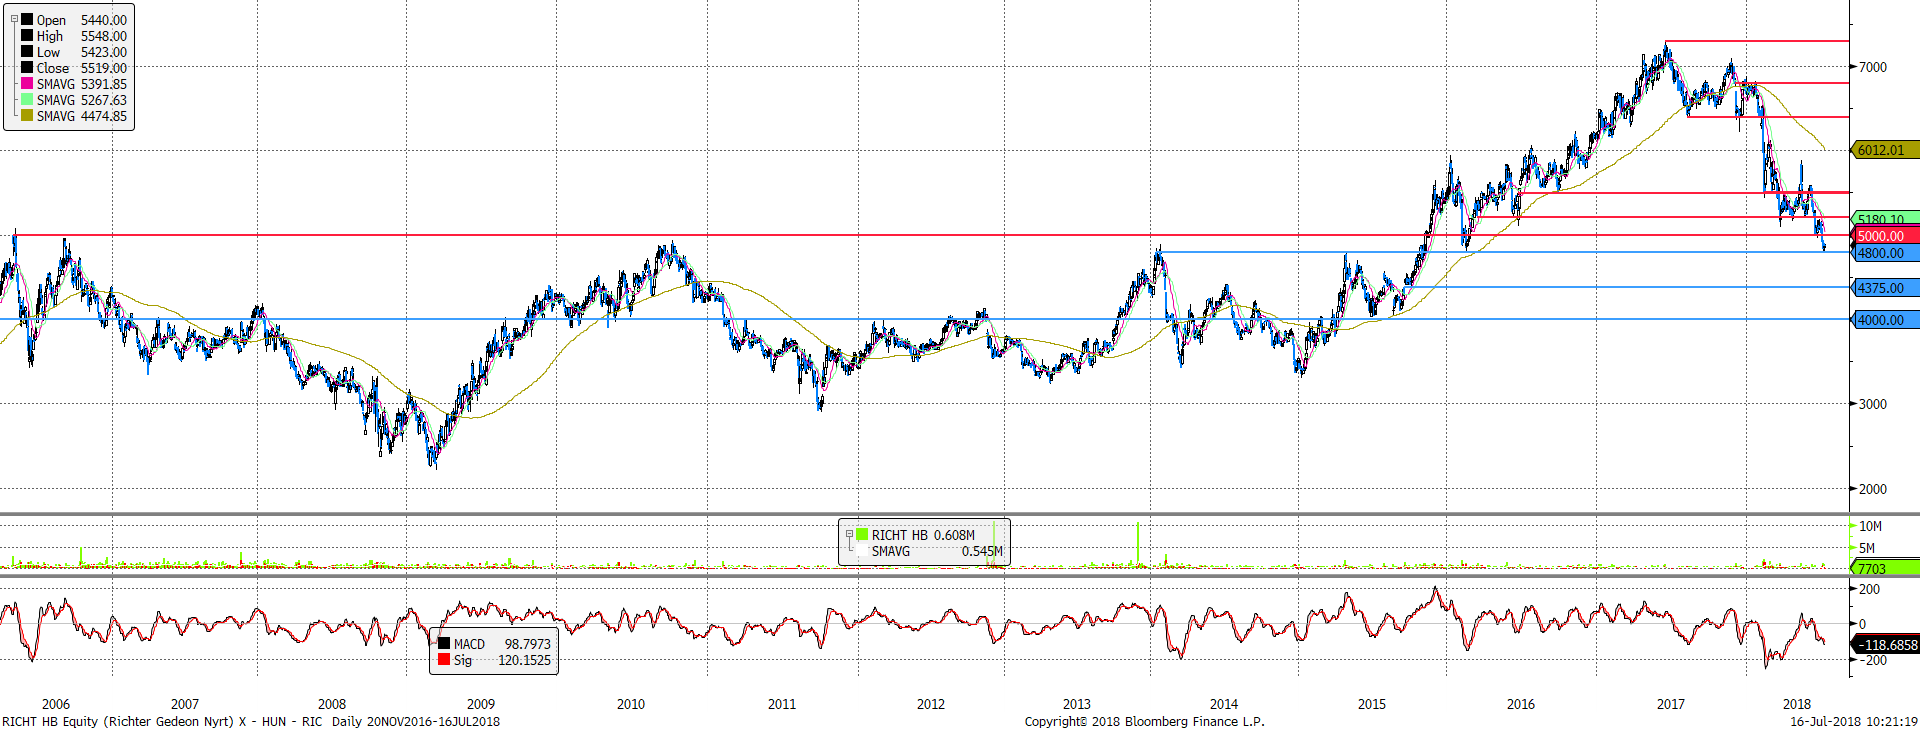The width and height of the screenshot is (1920, 730).
Task: Click the 2017 year axis label
Action: pyautogui.click(x=1671, y=704)
